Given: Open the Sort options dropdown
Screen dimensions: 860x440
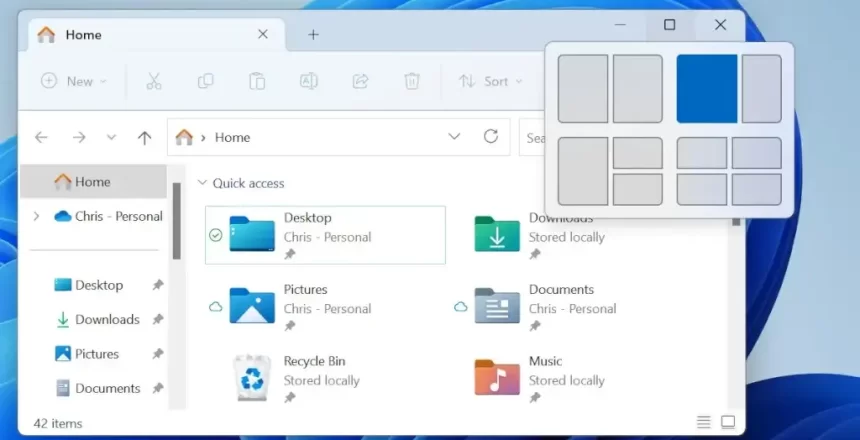Looking at the screenshot, I should click(490, 81).
